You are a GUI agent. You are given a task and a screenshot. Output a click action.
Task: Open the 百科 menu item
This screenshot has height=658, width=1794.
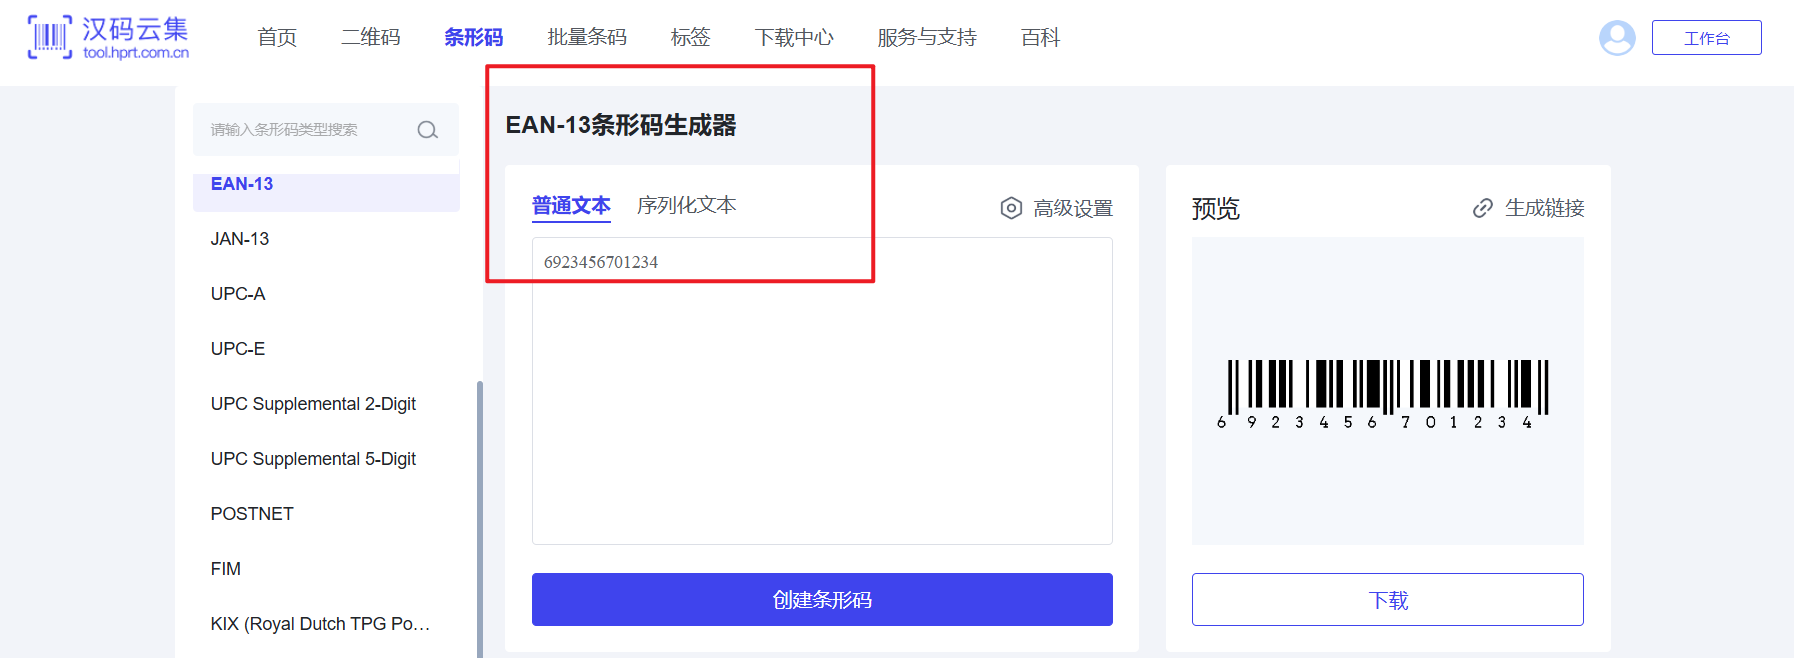(x=1040, y=37)
